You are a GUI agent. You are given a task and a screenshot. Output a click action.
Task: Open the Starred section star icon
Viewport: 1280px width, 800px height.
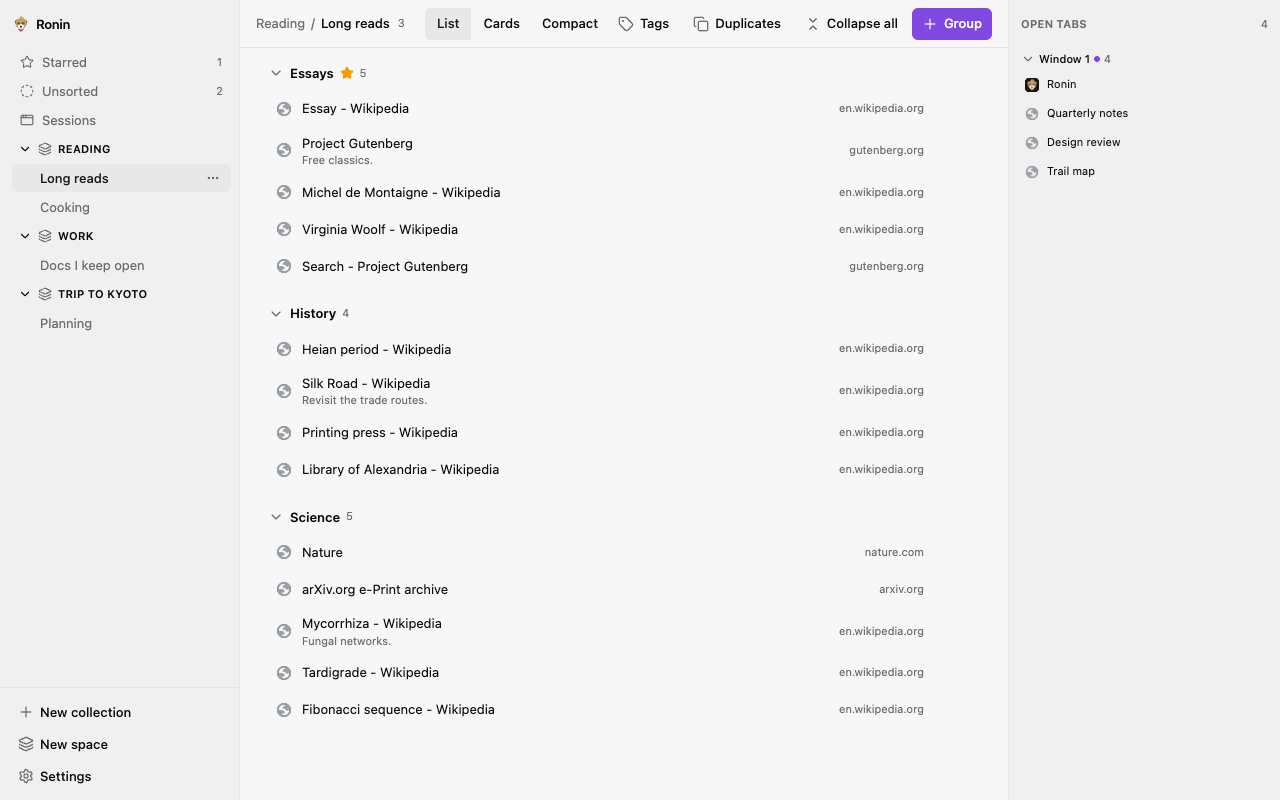pyautogui.click(x=27, y=62)
